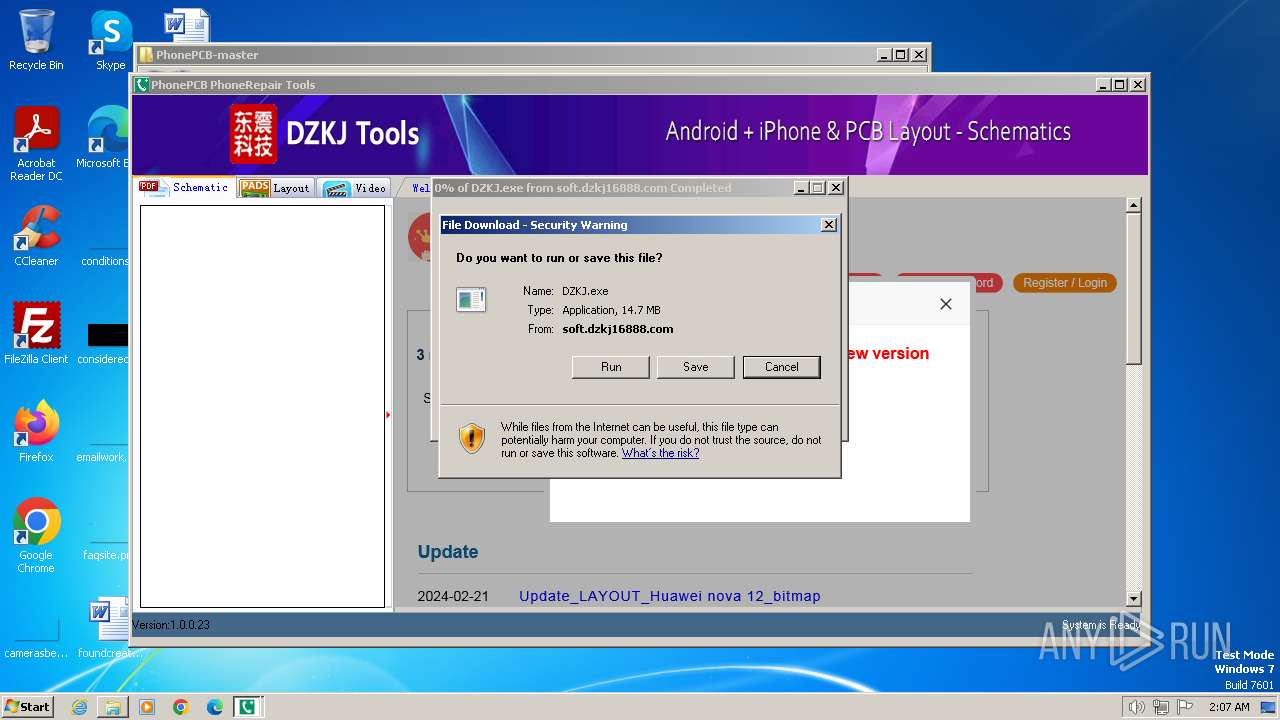Click the network tray icon
This screenshot has width=1280, height=720.
1160,707
